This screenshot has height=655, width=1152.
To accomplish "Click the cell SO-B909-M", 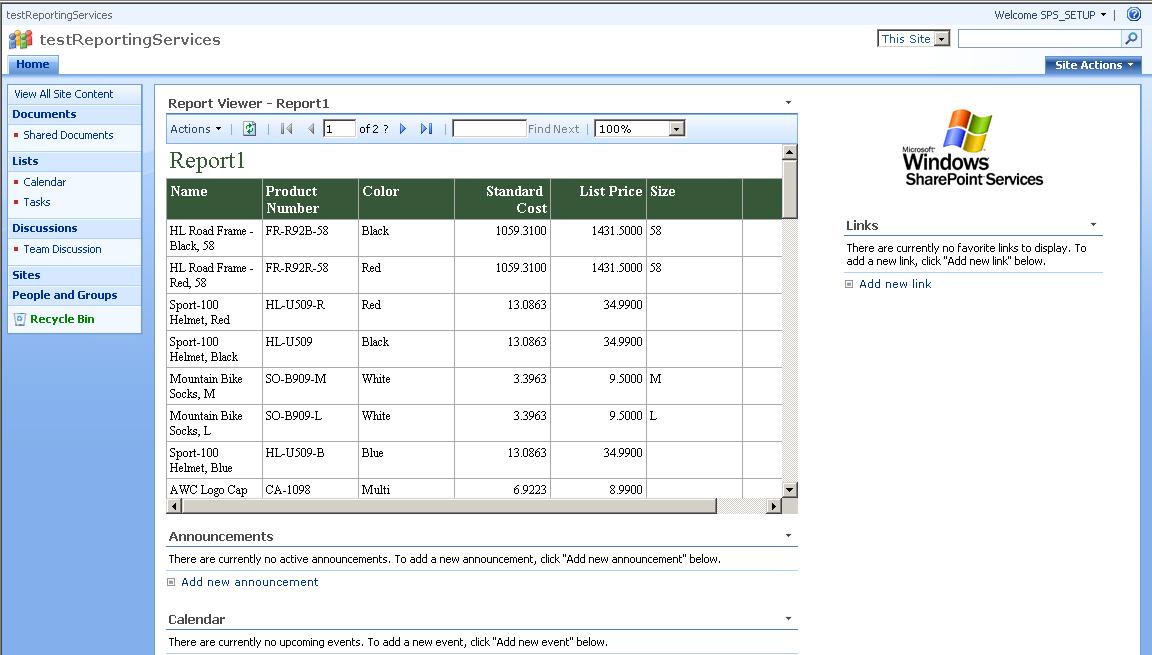I will click(310, 386).
